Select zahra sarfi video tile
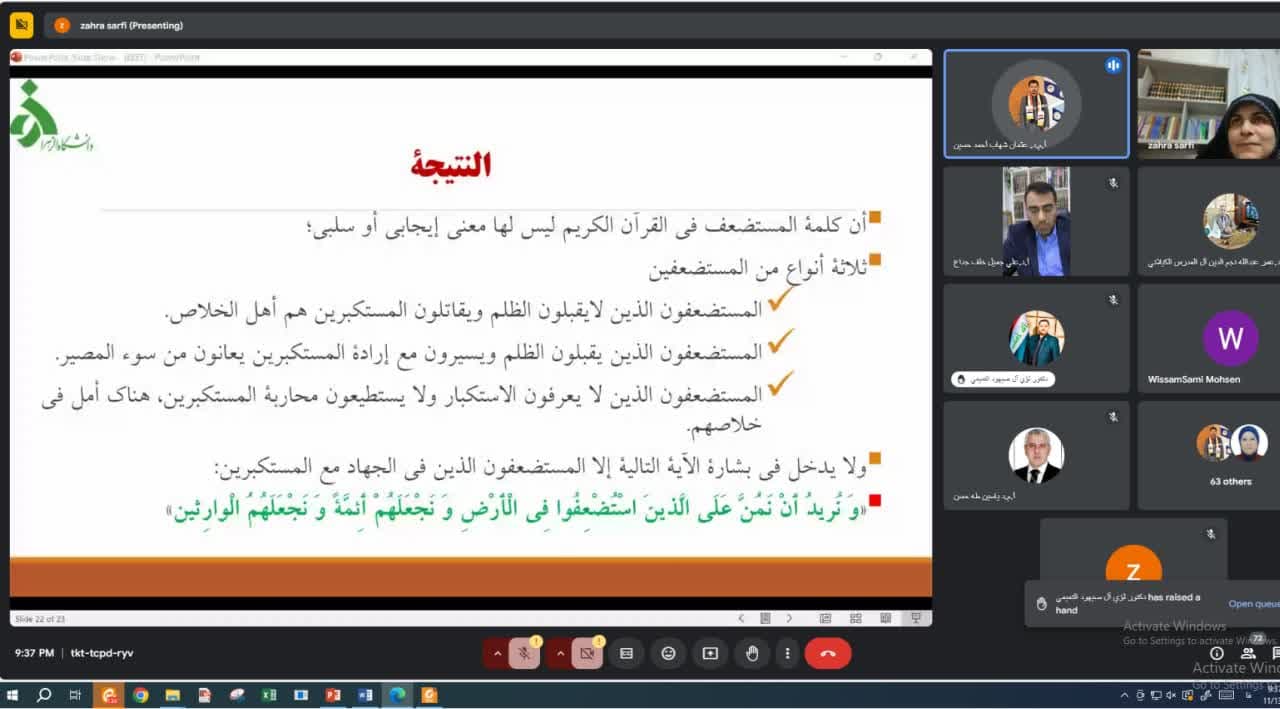This screenshot has height=709, width=1280. 1208,104
